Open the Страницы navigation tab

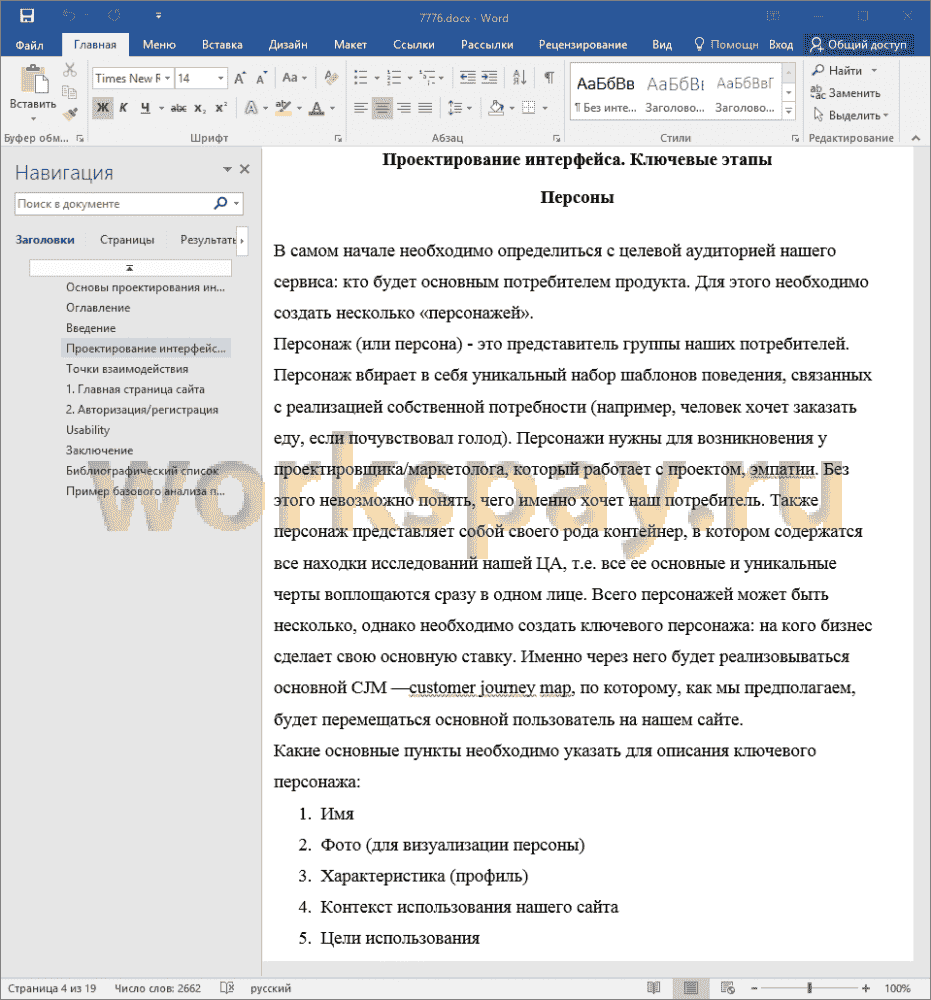coord(127,240)
